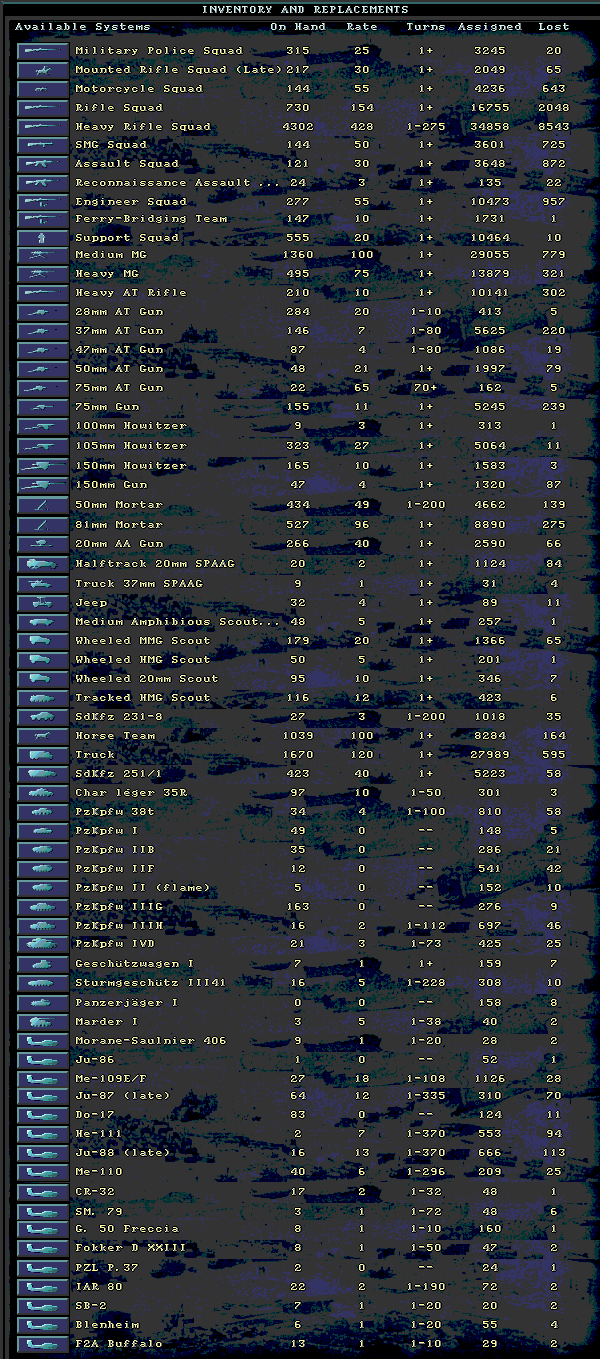Select the Engineer Squad icon

tap(42, 201)
